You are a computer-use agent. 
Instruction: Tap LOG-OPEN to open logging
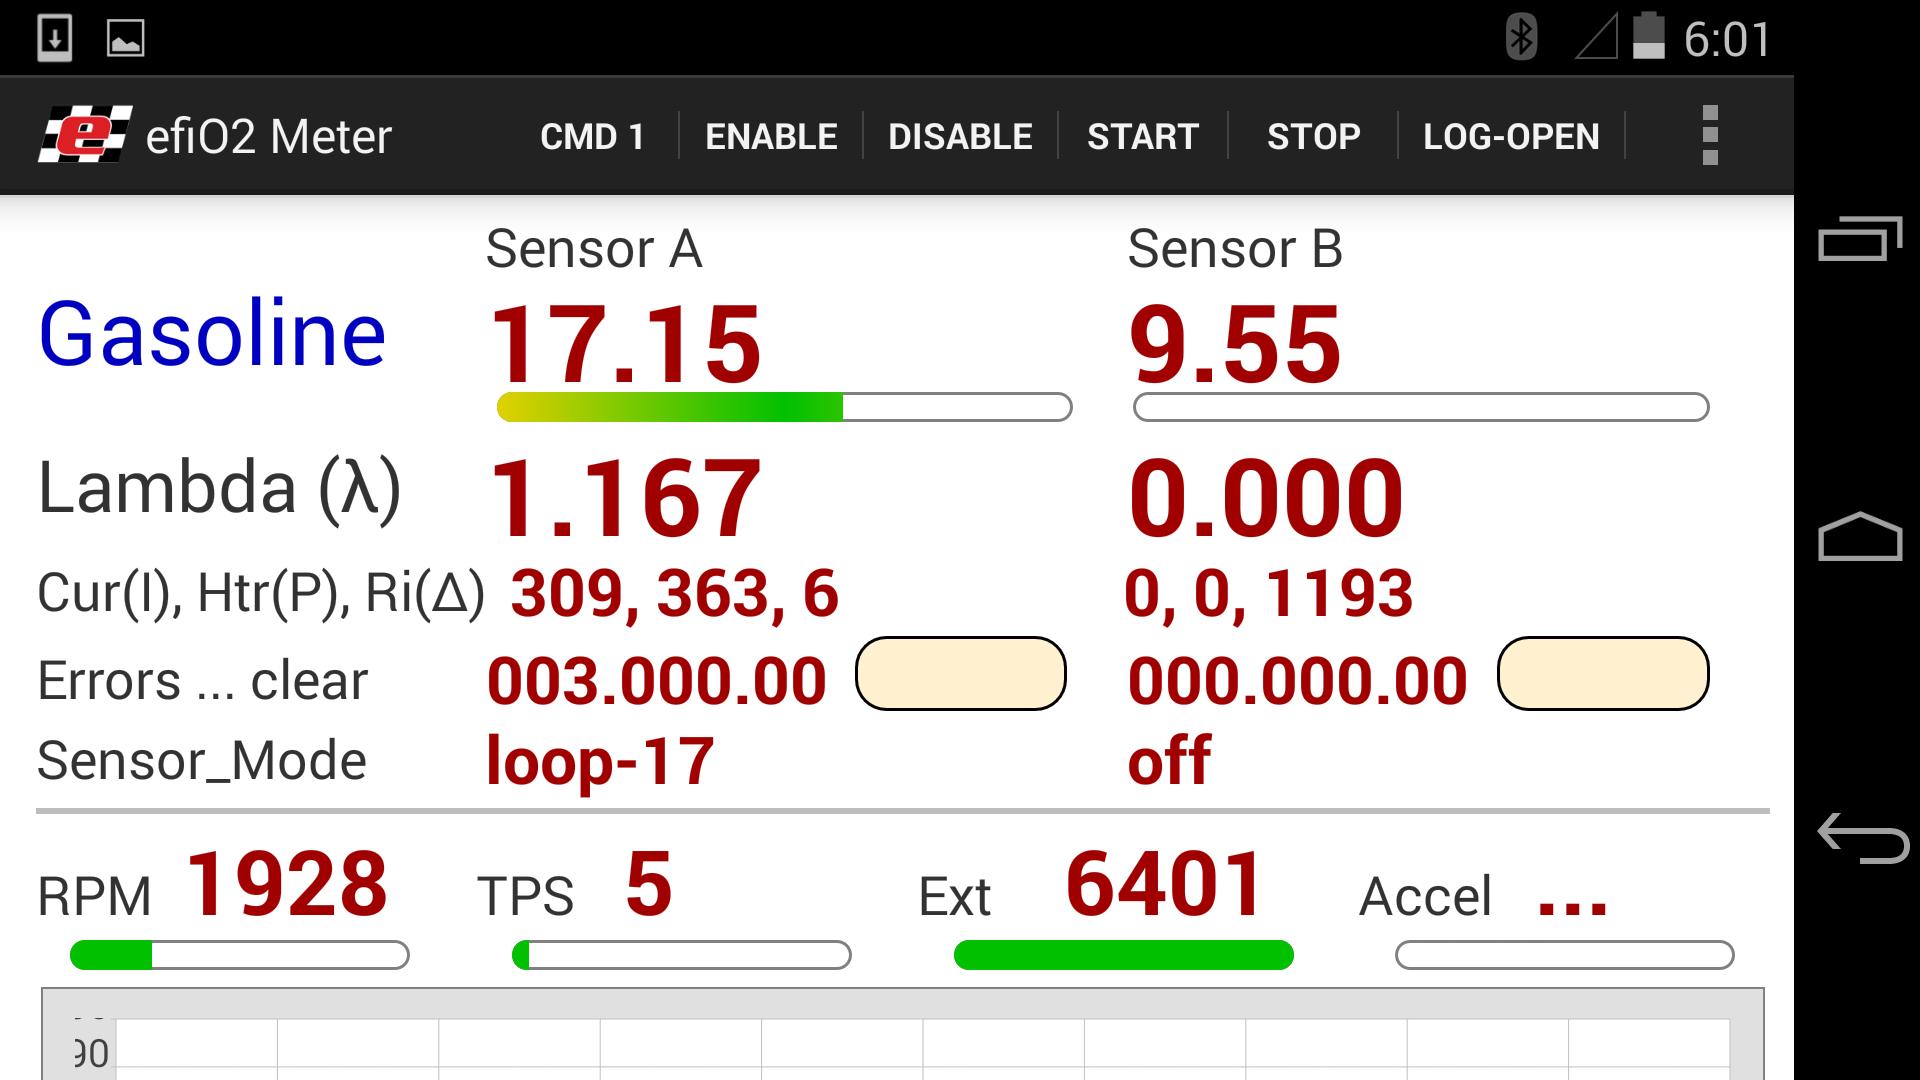pos(1511,136)
